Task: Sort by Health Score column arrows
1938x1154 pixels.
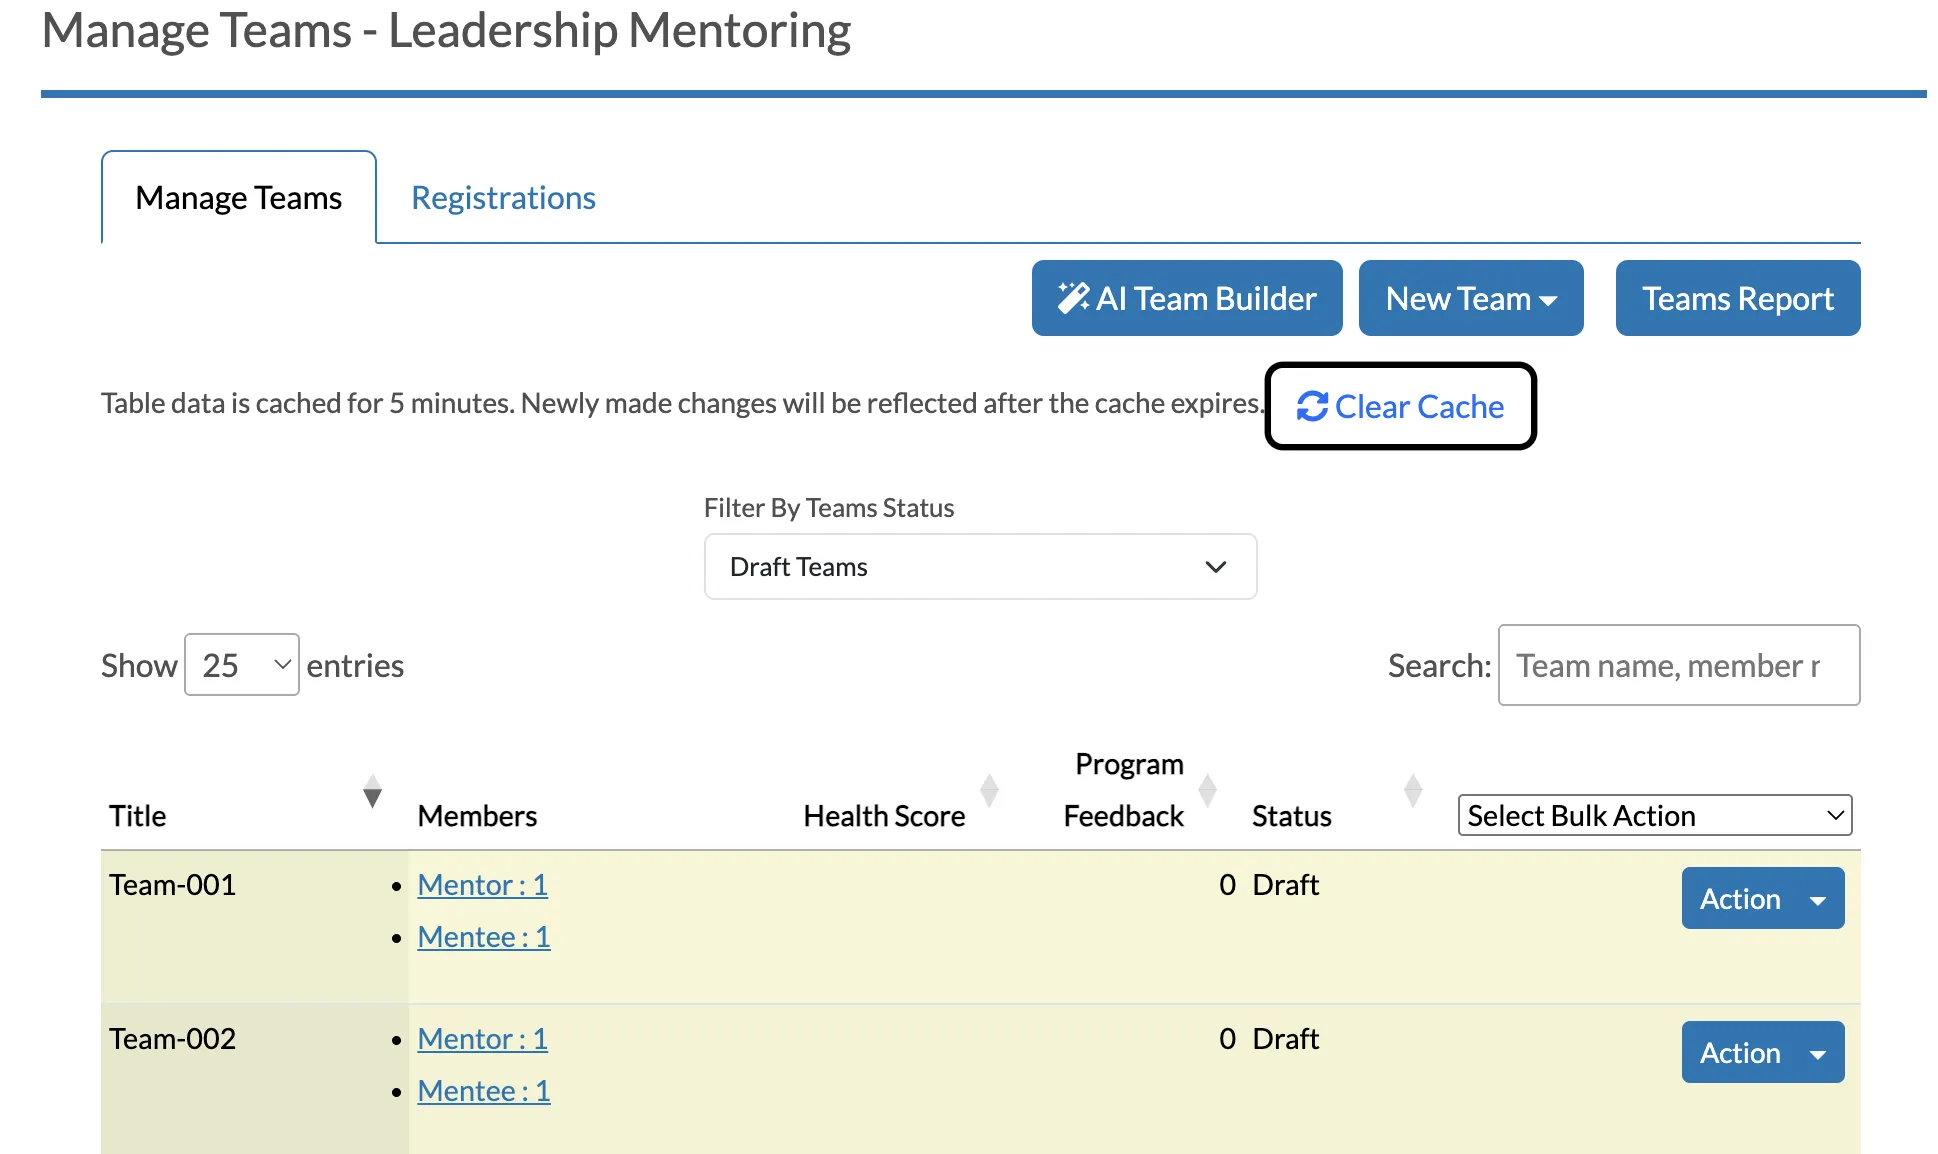Action: point(989,790)
